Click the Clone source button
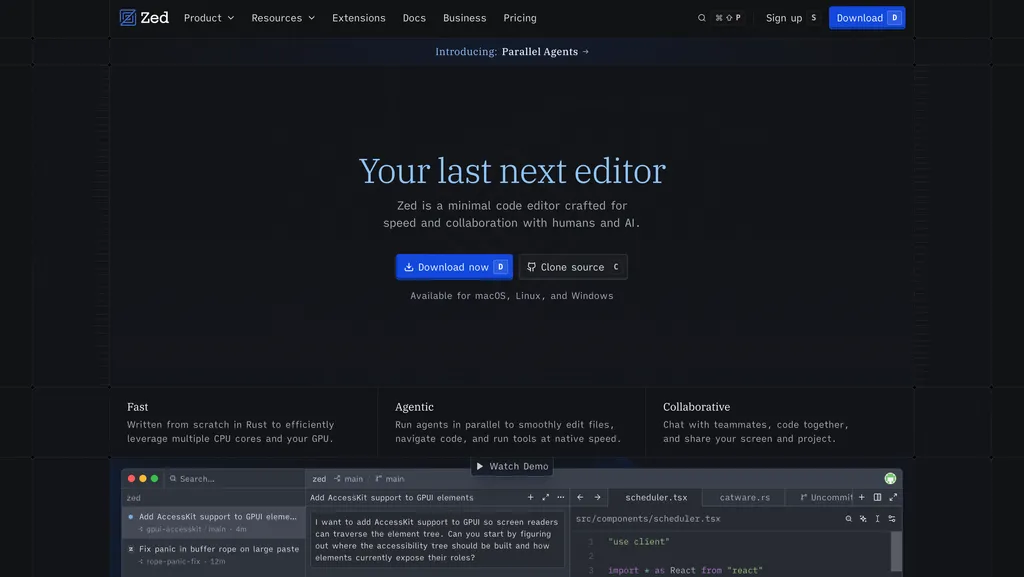The width and height of the screenshot is (1024, 577). click(573, 267)
